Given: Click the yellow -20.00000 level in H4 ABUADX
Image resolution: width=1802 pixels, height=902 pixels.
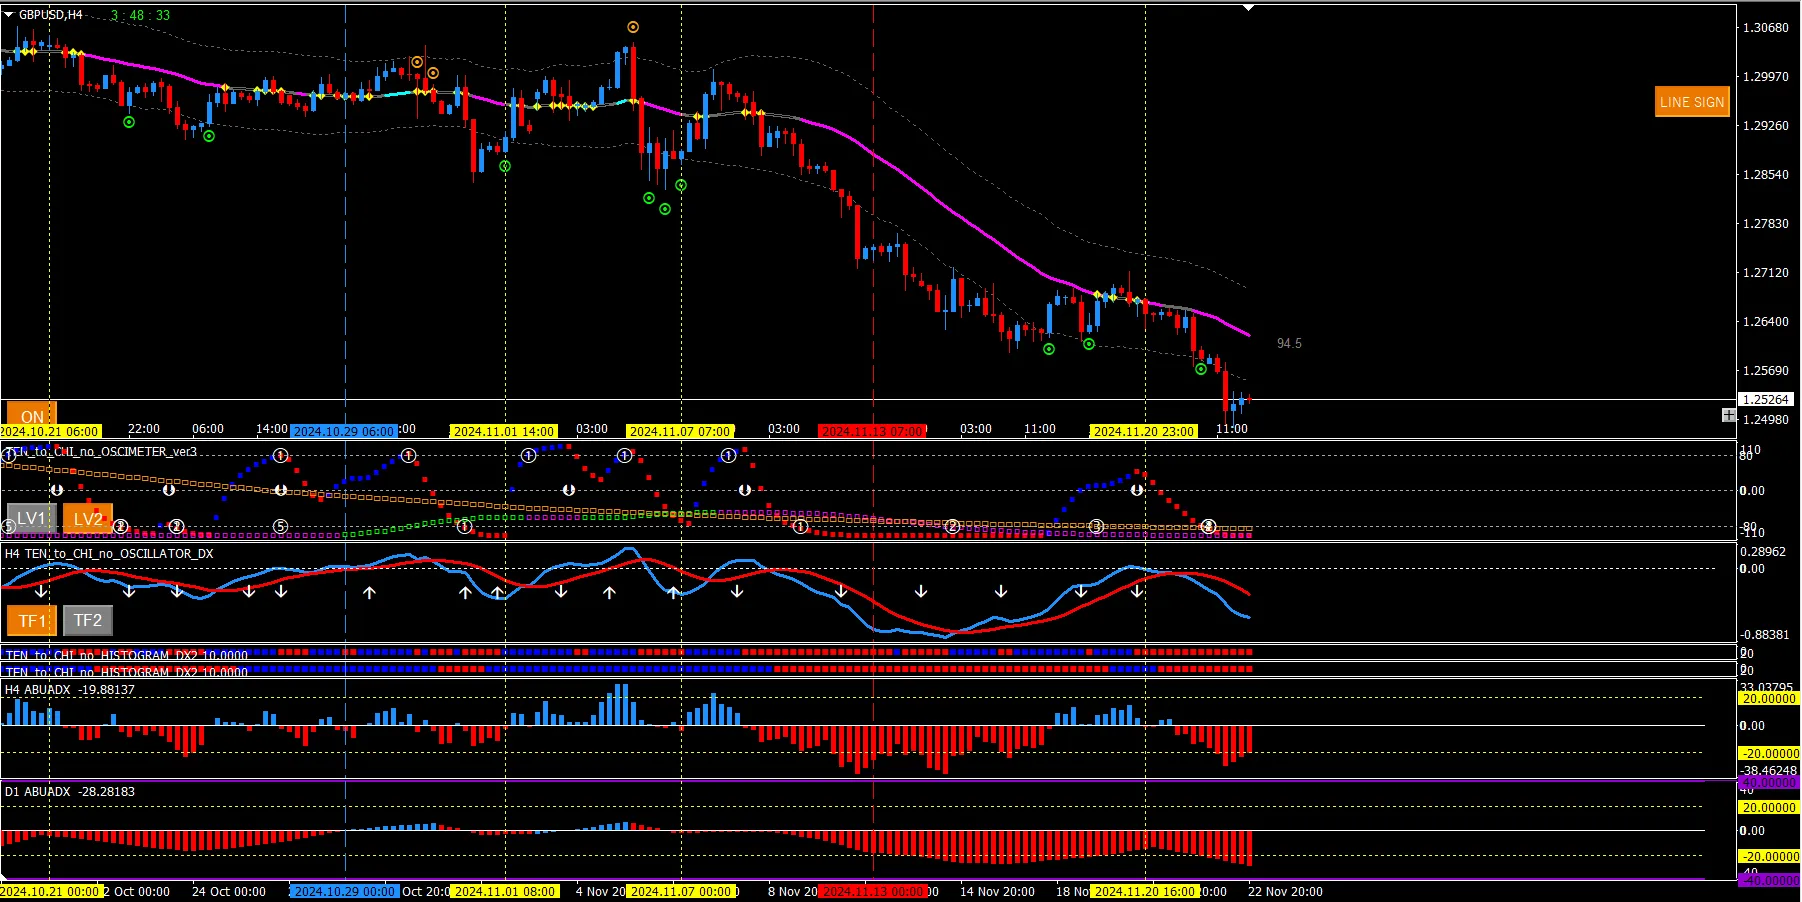Looking at the screenshot, I should (x=1769, y=754).
